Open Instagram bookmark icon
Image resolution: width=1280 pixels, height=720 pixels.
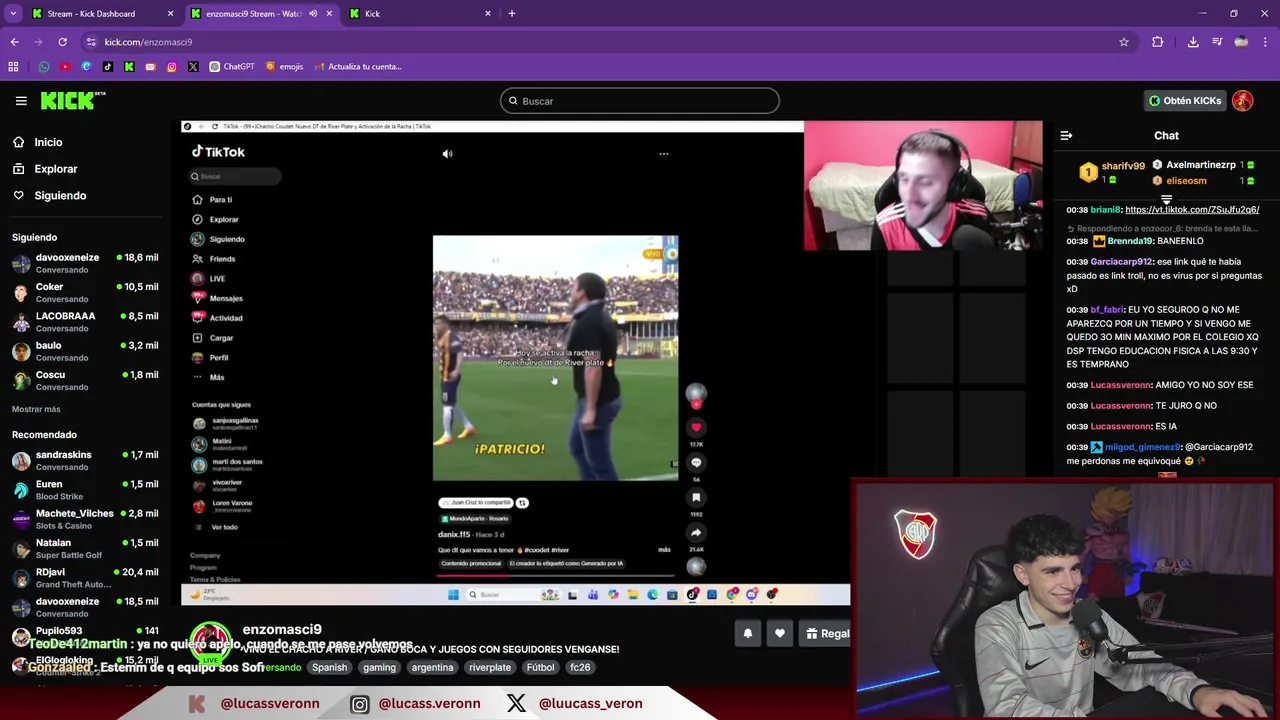[172, 67]
